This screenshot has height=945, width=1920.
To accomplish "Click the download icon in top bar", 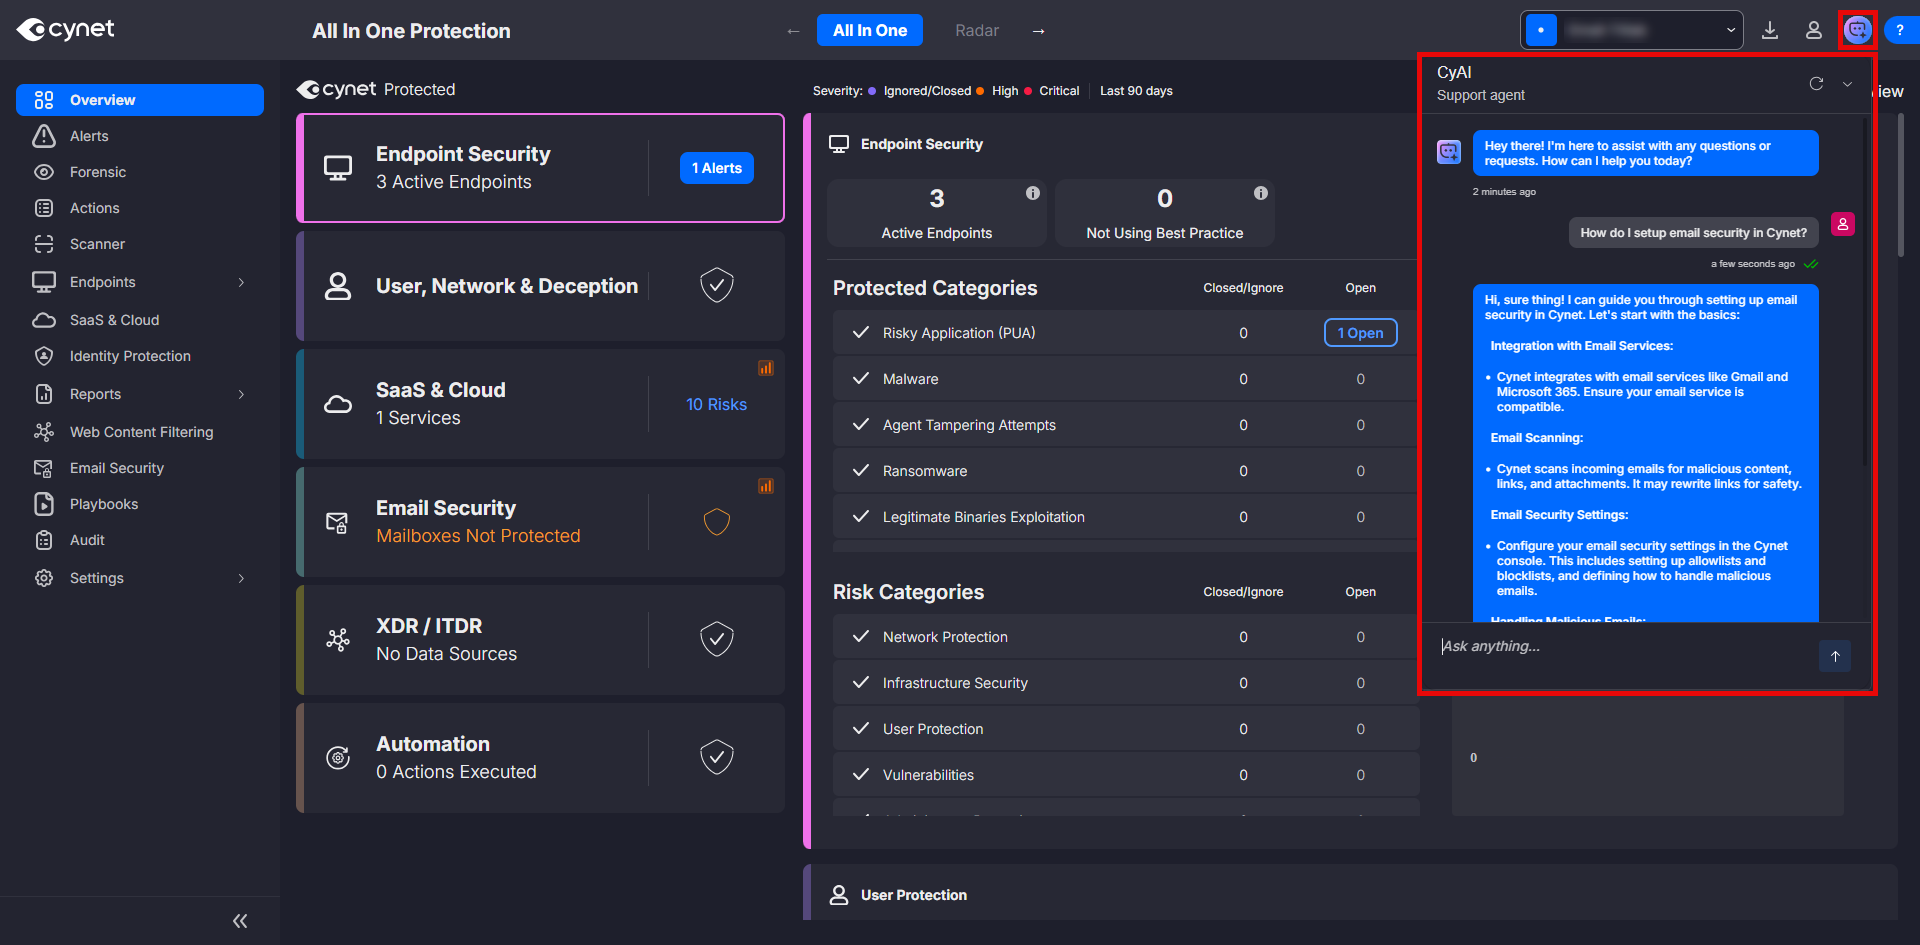I will coord(1770,30).
